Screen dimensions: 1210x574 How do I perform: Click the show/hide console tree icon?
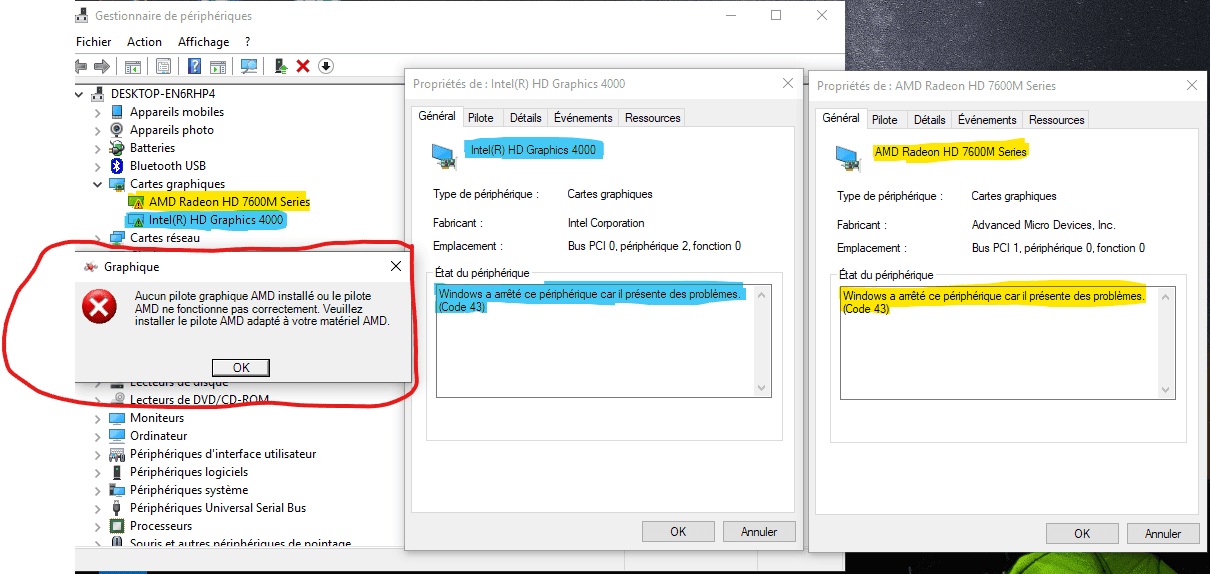coord(132,66)
